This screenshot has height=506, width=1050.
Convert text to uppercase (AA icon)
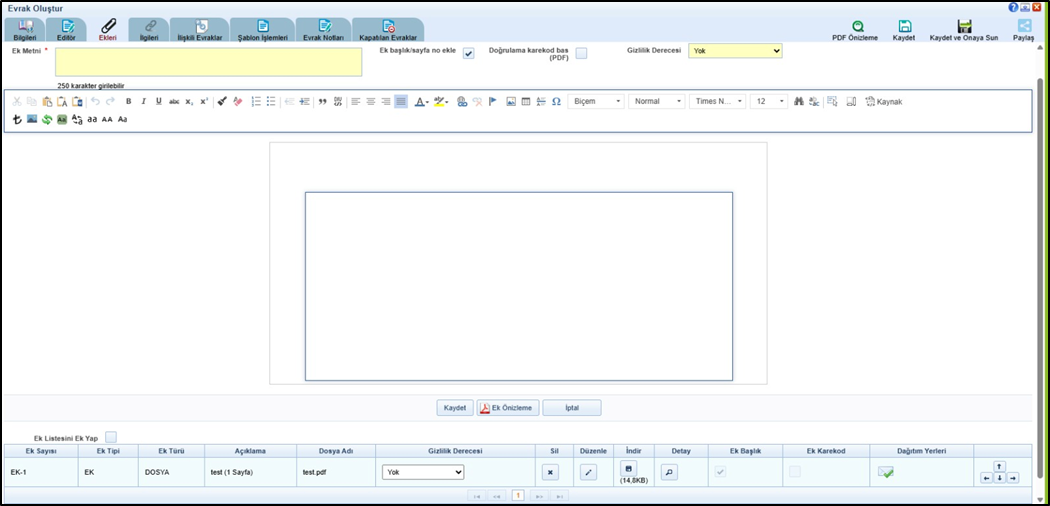[107, 119]
